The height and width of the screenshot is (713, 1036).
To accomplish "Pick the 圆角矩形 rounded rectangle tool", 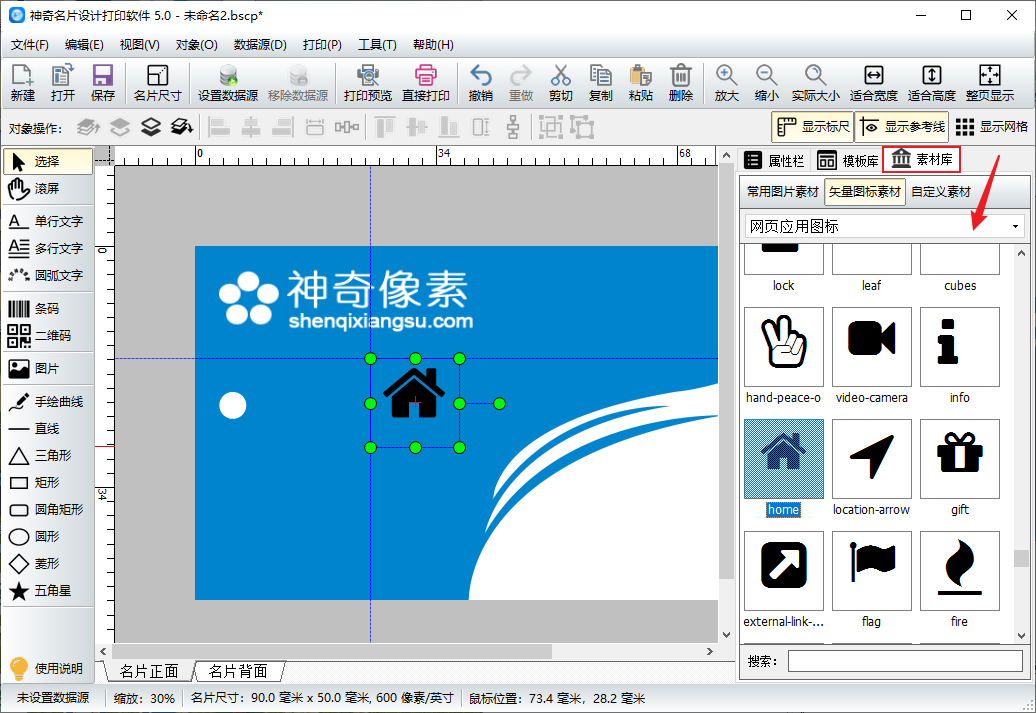I will point(48,509).
